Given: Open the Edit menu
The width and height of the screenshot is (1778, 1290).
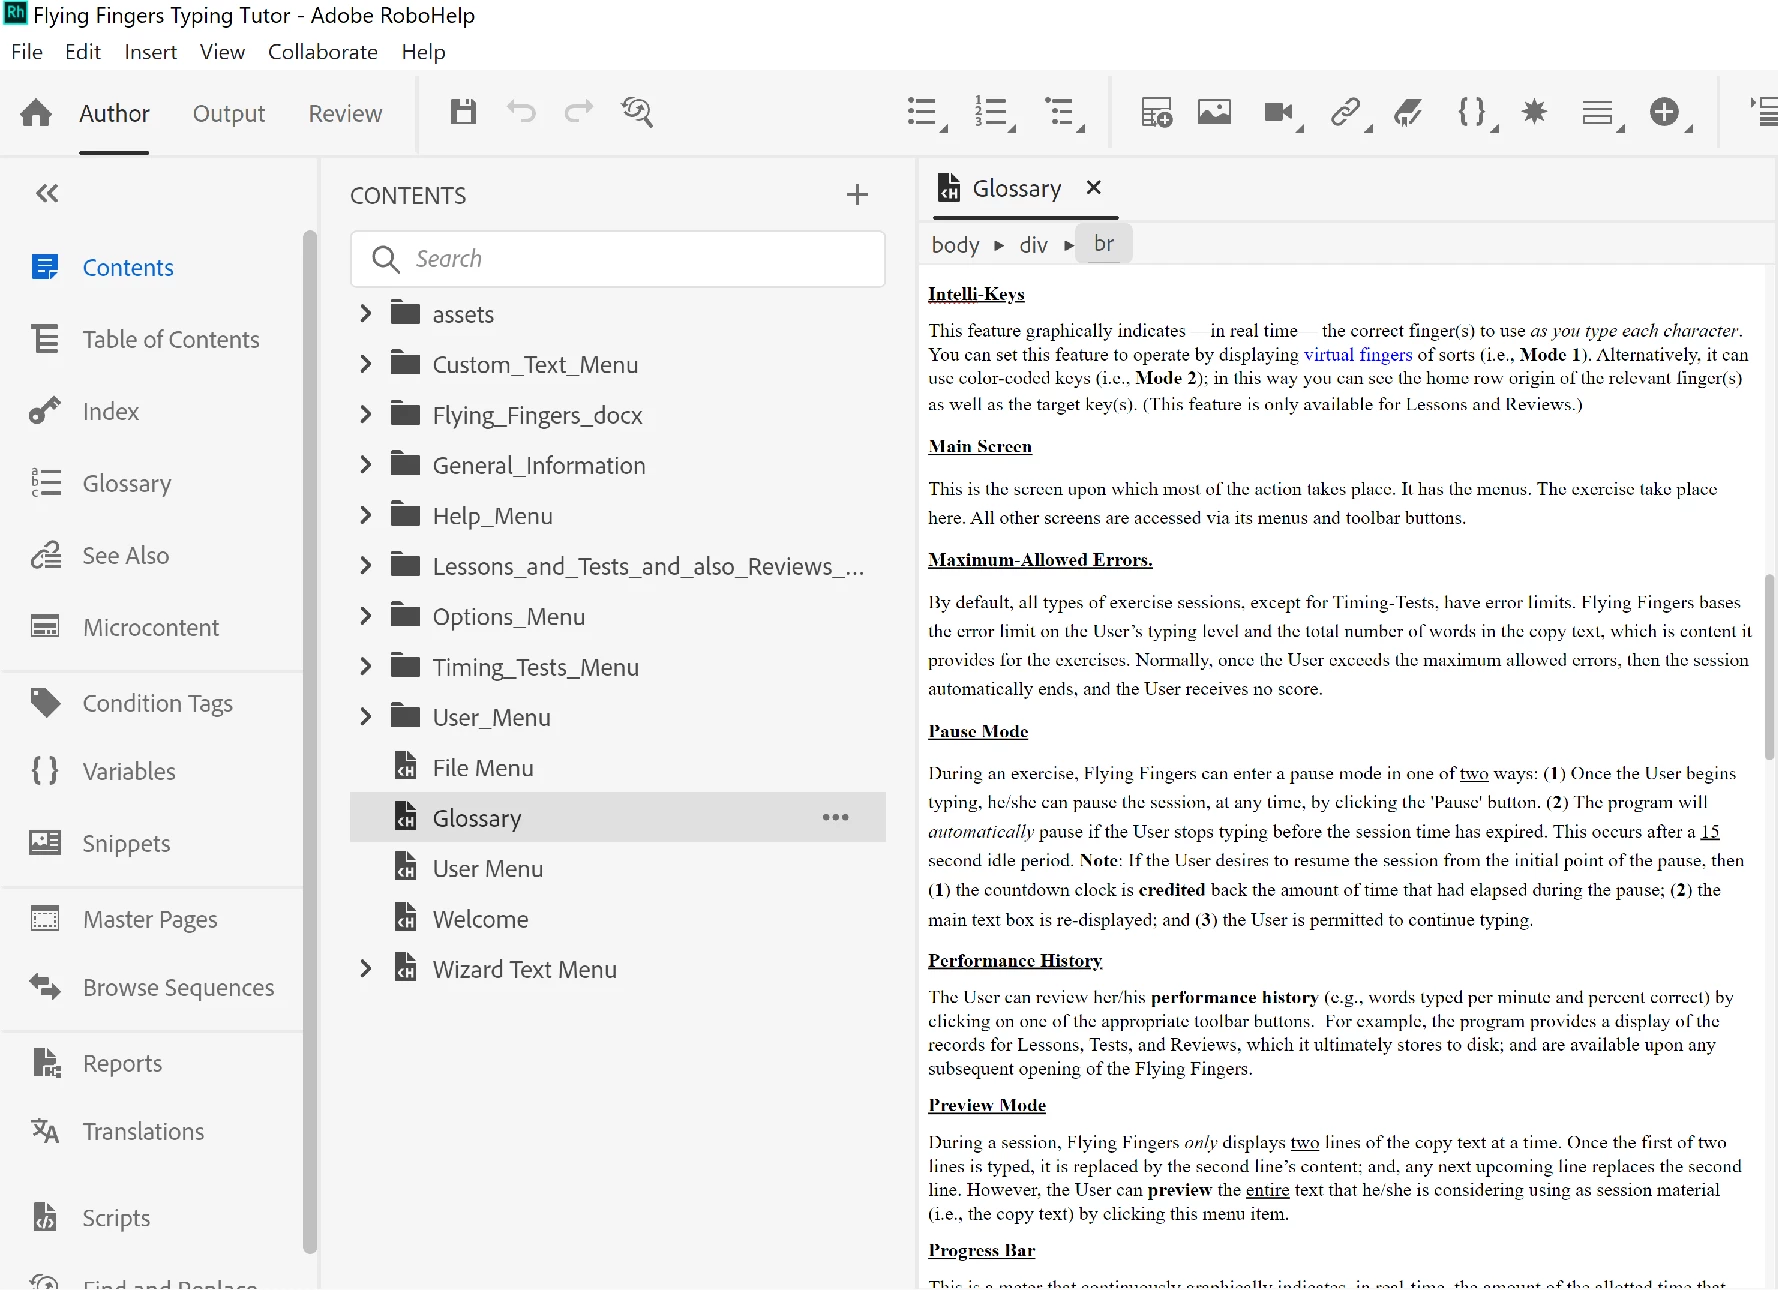Looking at the screenshot, I should pos(83,52).
